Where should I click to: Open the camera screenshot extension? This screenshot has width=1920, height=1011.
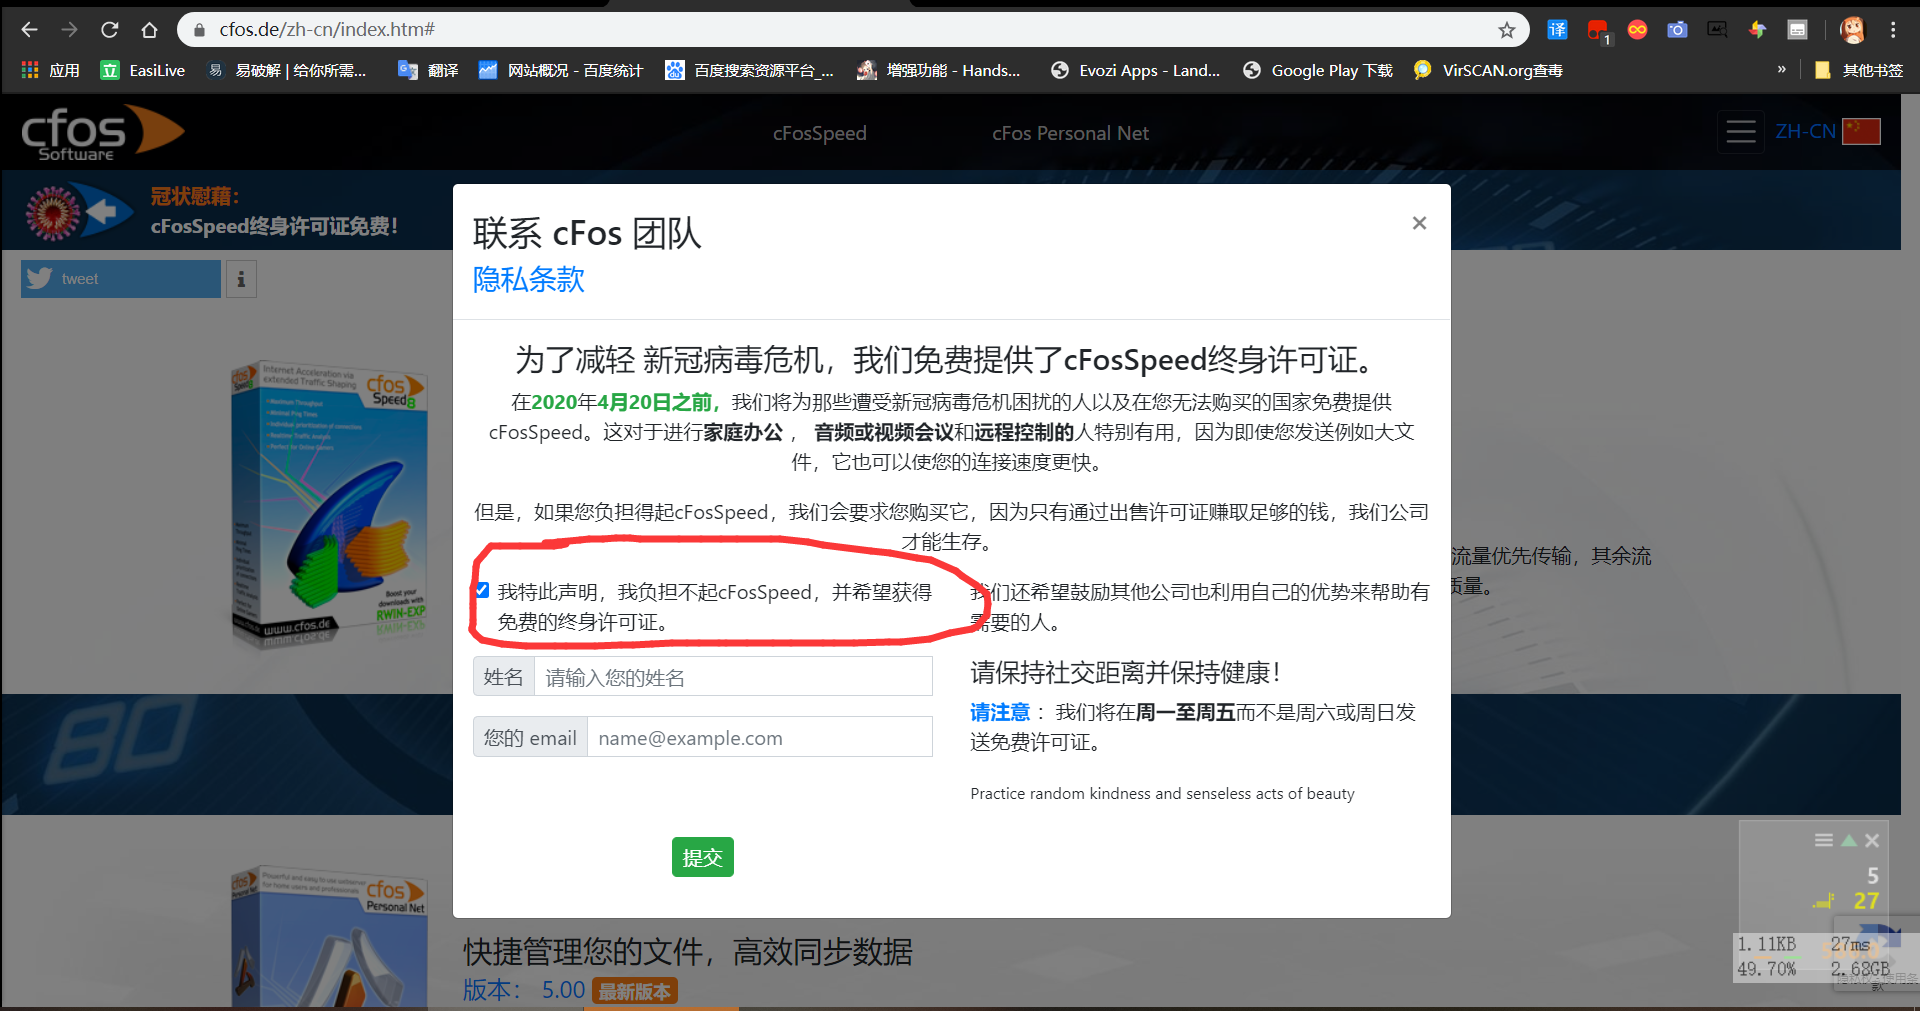pos(1677,30)
